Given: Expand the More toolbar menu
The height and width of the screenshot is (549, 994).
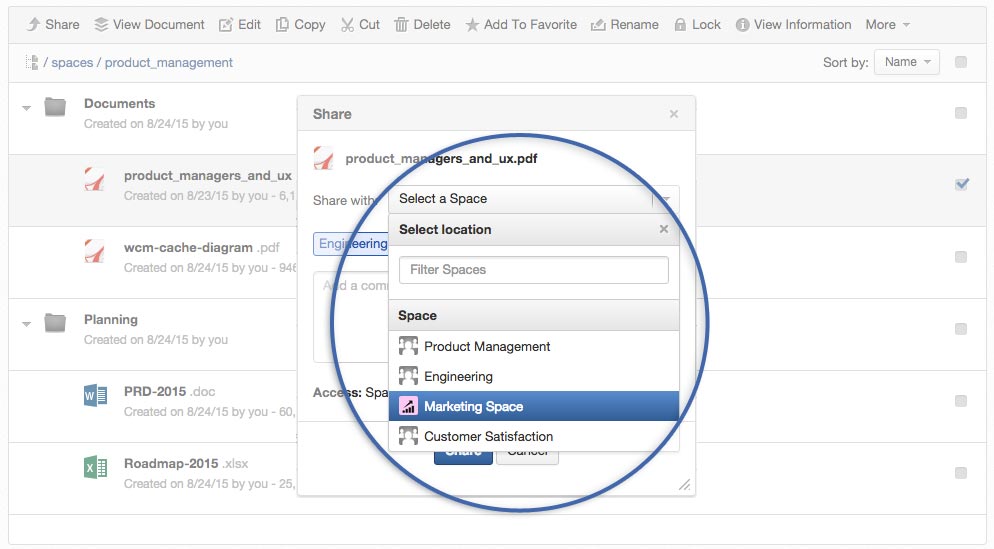Looking at the screenshot, I should coord(888,25).
